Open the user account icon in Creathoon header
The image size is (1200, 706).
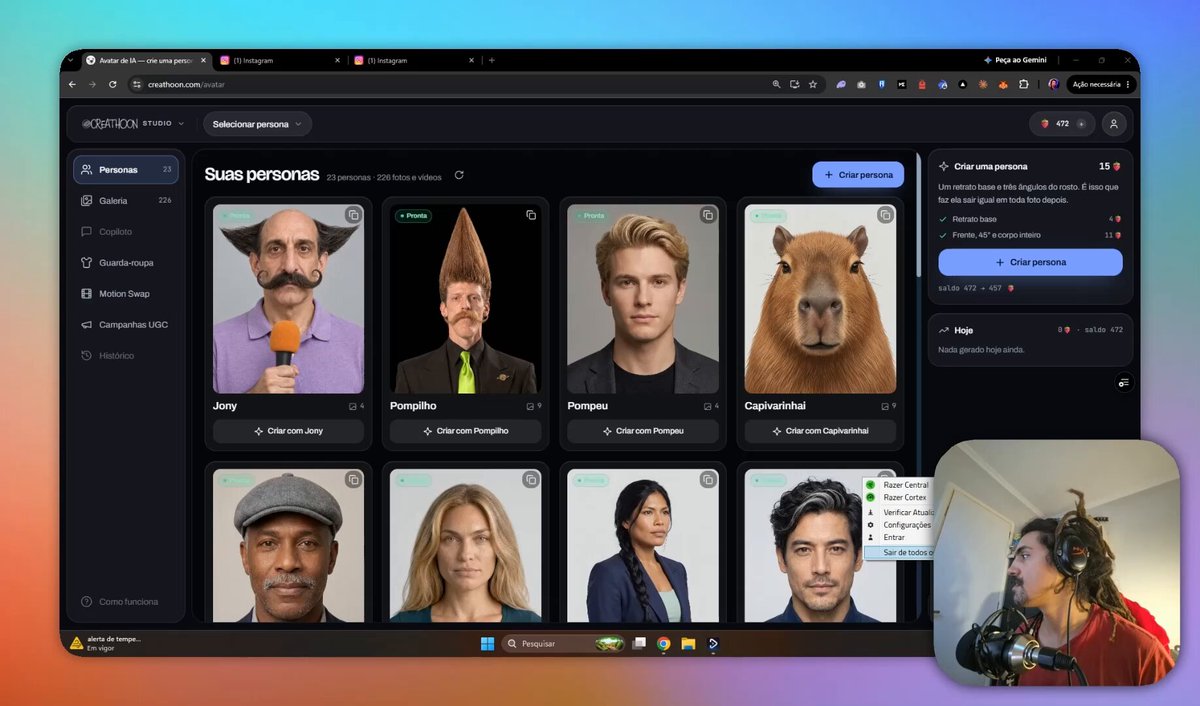point(1115,124)
